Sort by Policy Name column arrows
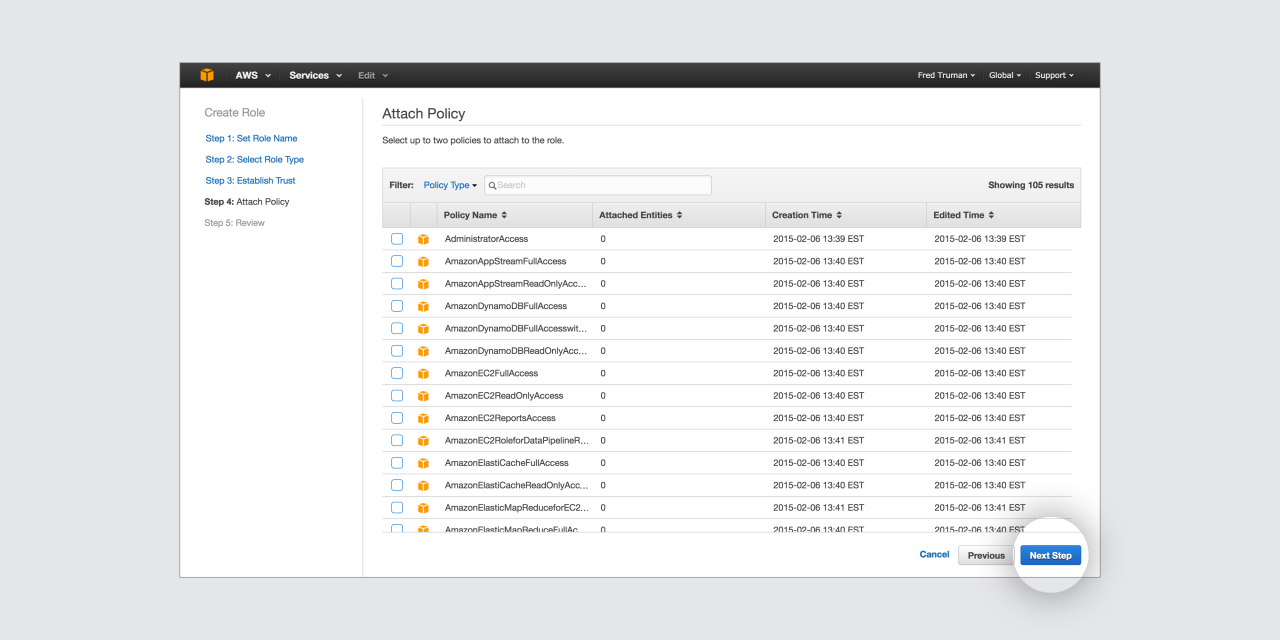This screenshot has height=640, width=1280. pos(504,215)
